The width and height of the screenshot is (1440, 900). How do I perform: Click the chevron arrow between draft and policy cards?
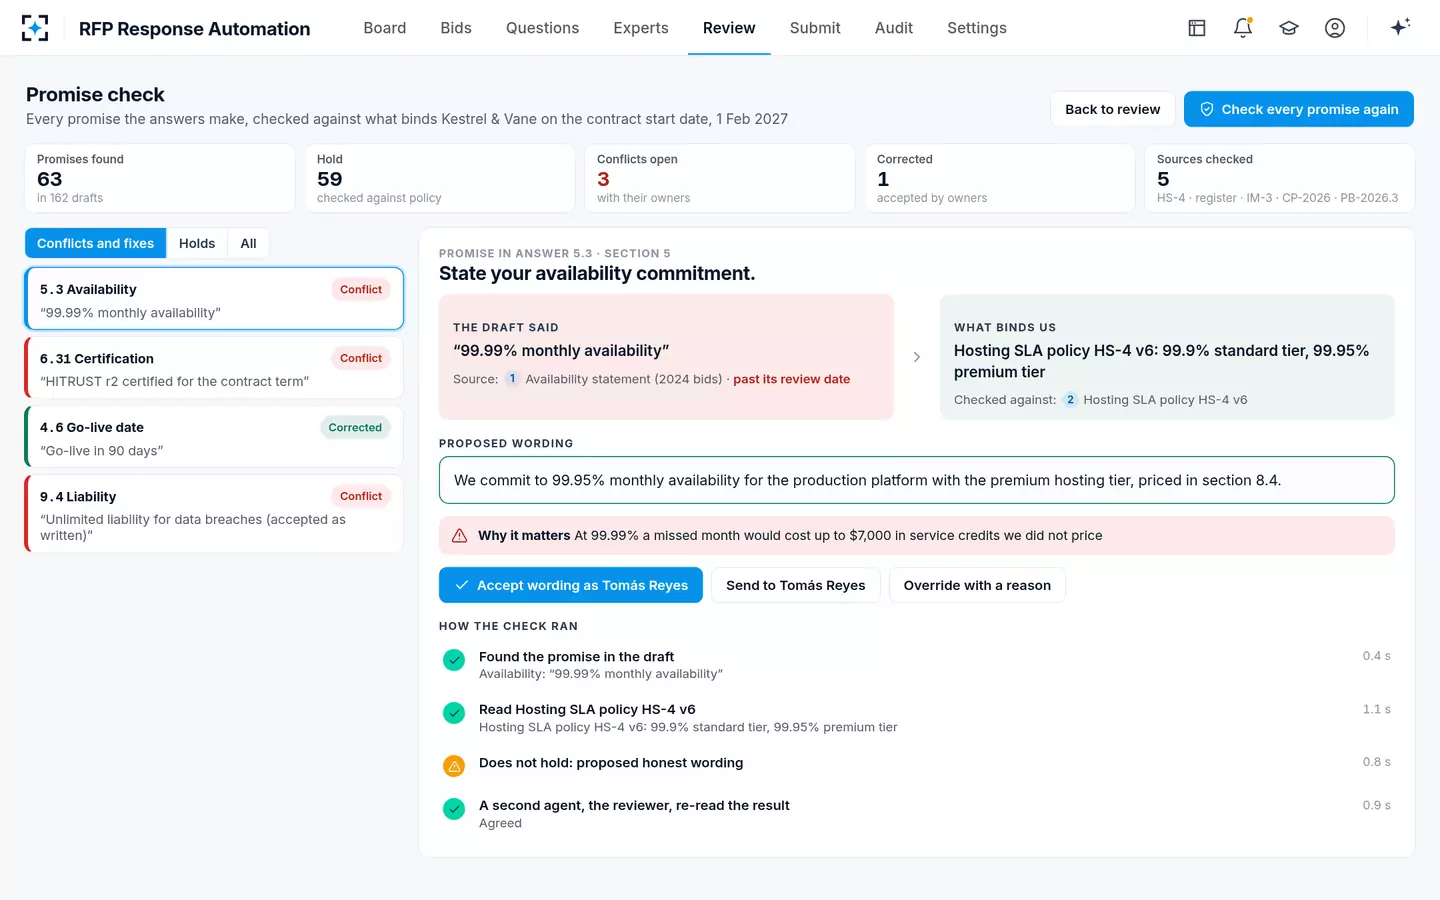[x=917, y=357]
